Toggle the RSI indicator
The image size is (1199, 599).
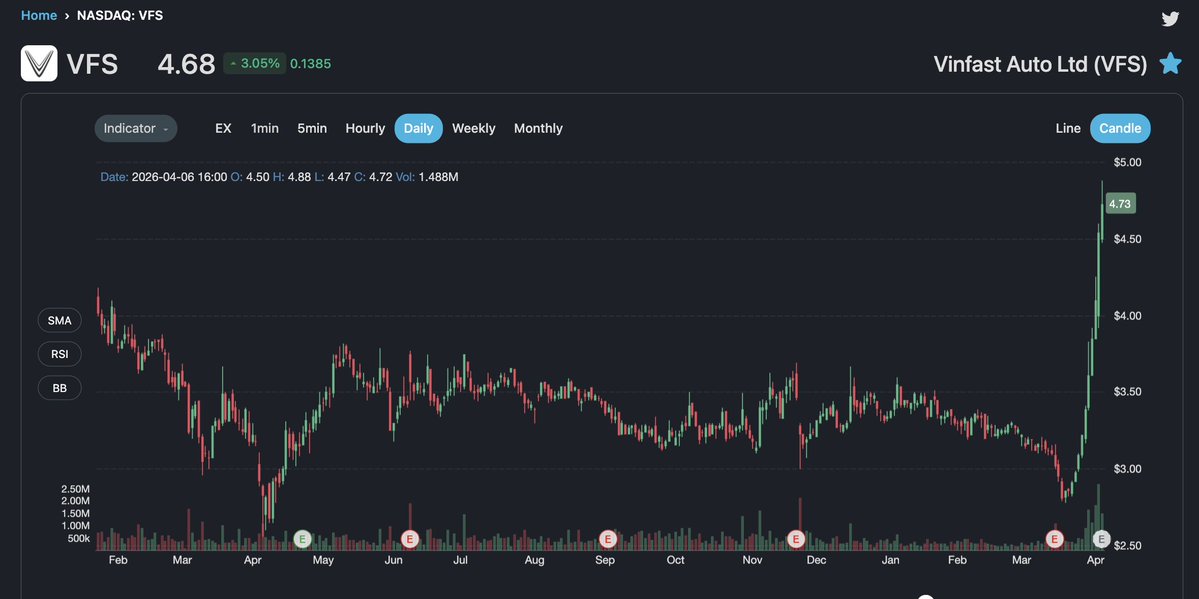coord(60,354)
